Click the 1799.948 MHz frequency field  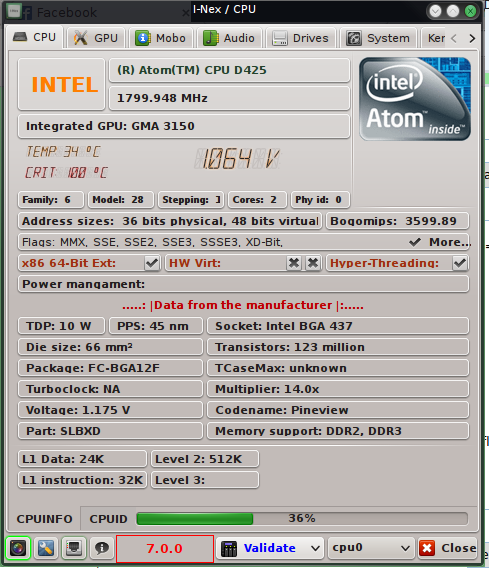click(x=229, y=98)
